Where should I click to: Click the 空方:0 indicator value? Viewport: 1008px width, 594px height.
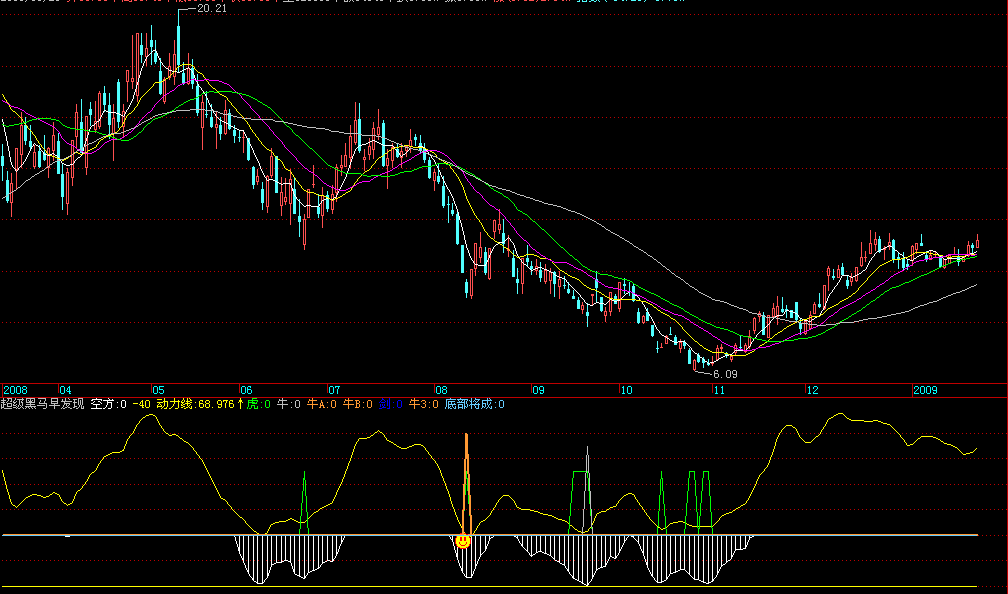pyautogui.click(x=108, y=404)
